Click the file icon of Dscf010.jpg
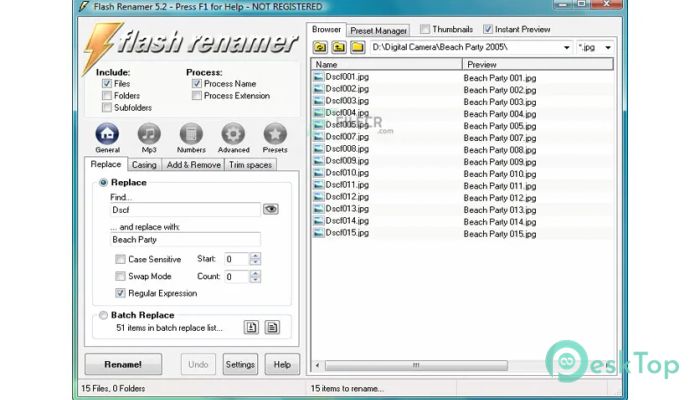Viewport: 700px width, 400px height. click(318, 173)
